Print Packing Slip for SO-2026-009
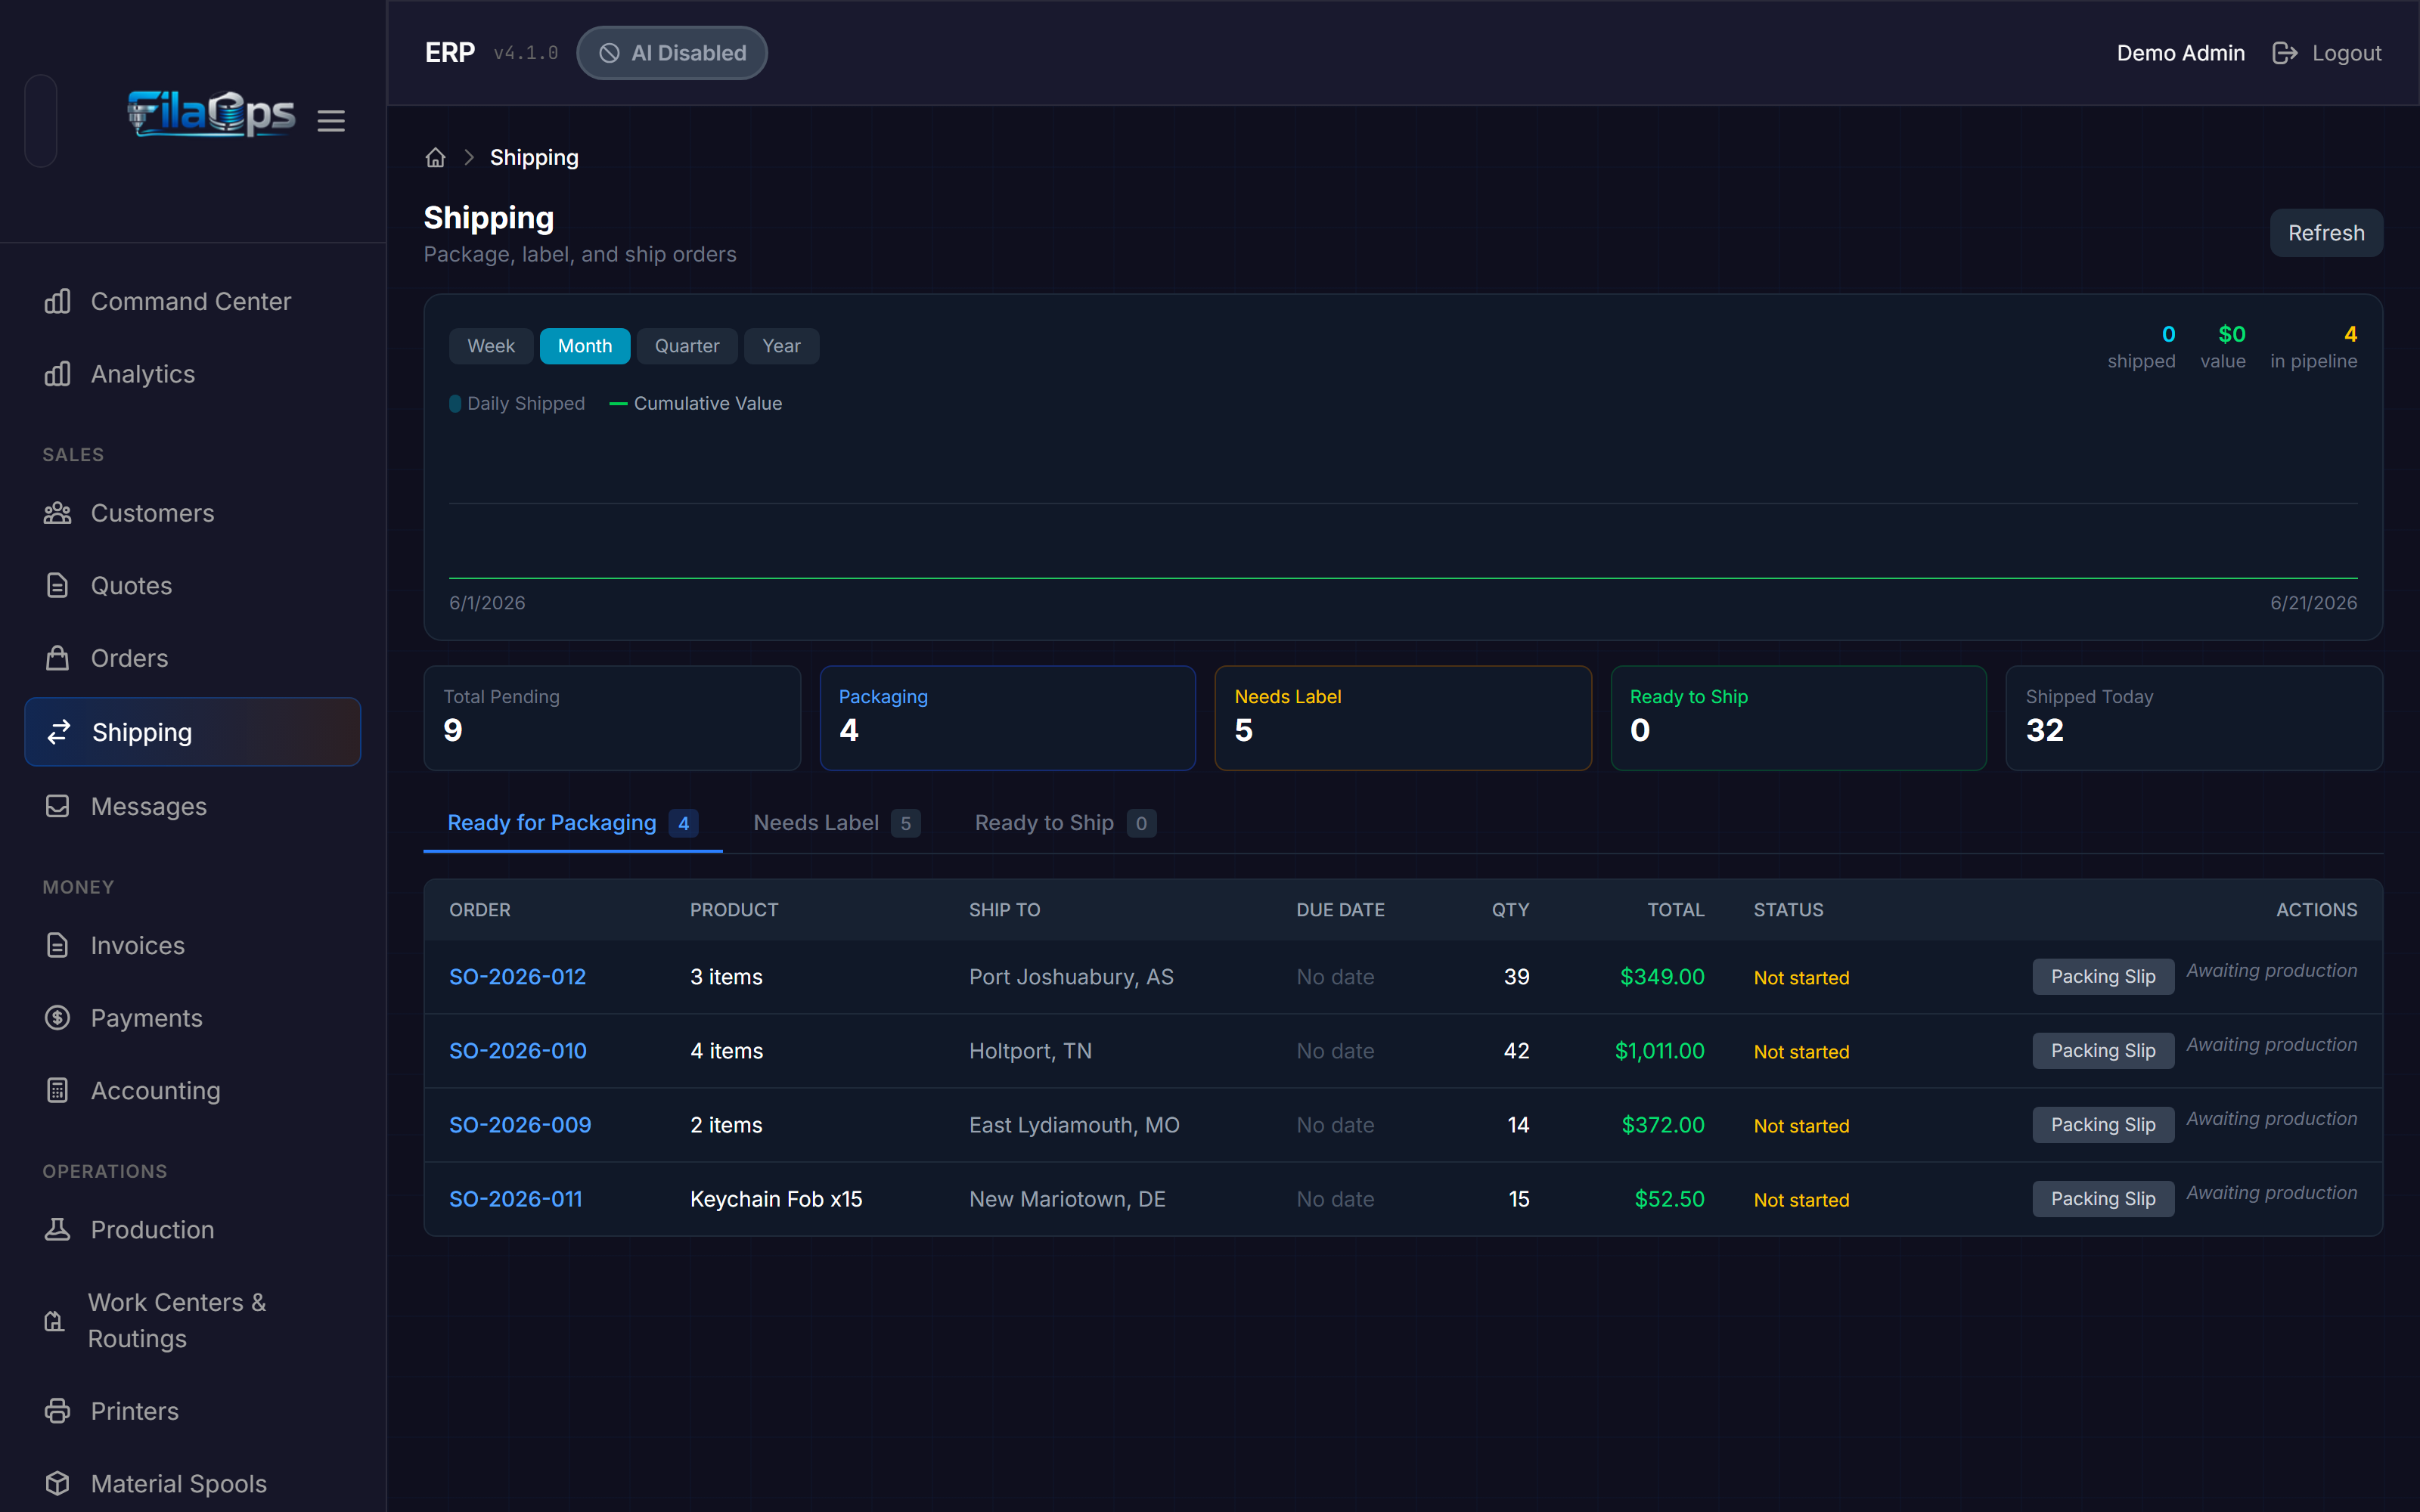This screenshot has height=1512, width=2420. (x=2102, y=1125)
